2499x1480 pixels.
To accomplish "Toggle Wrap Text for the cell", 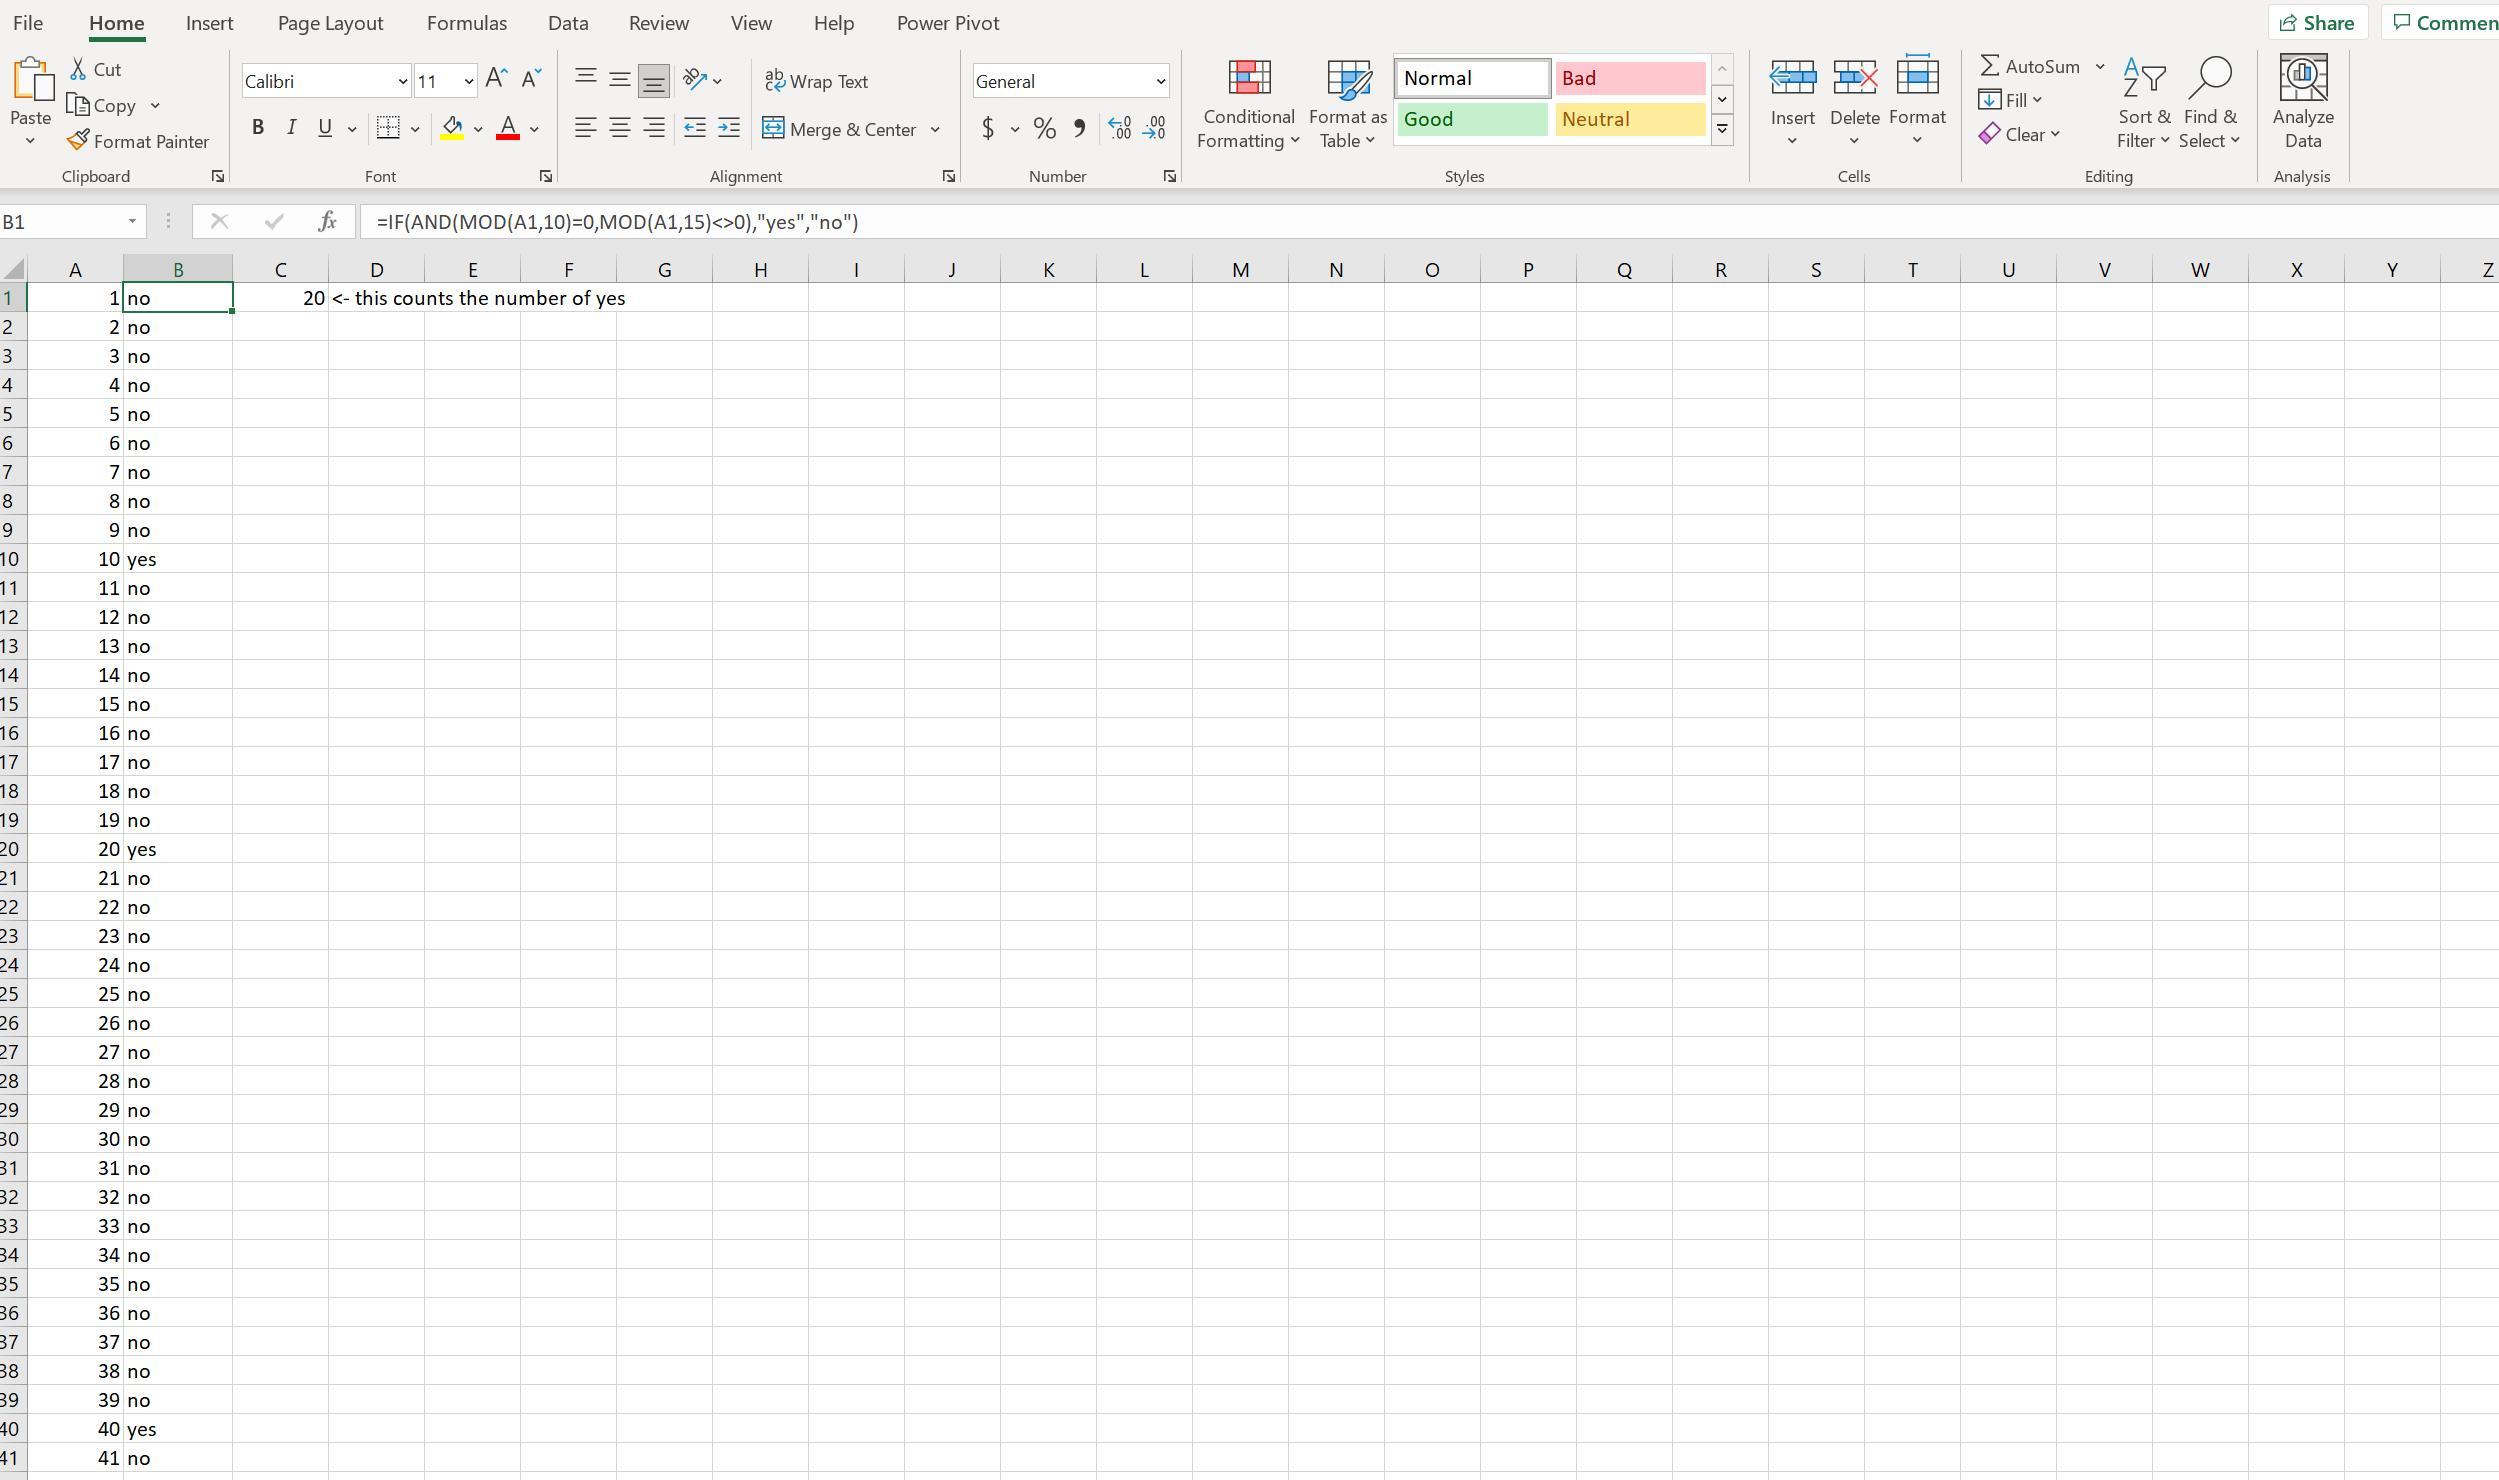I will tap(816, 81).
